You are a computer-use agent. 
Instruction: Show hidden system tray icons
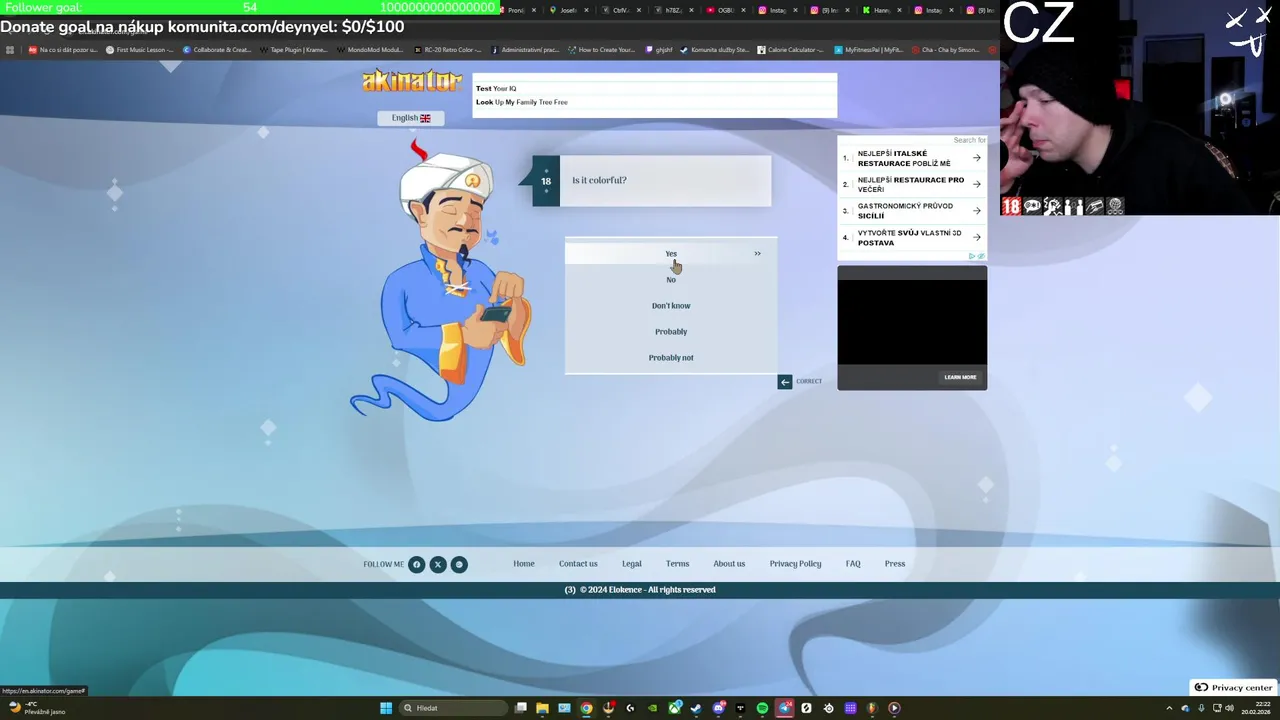coord(1169,708)
